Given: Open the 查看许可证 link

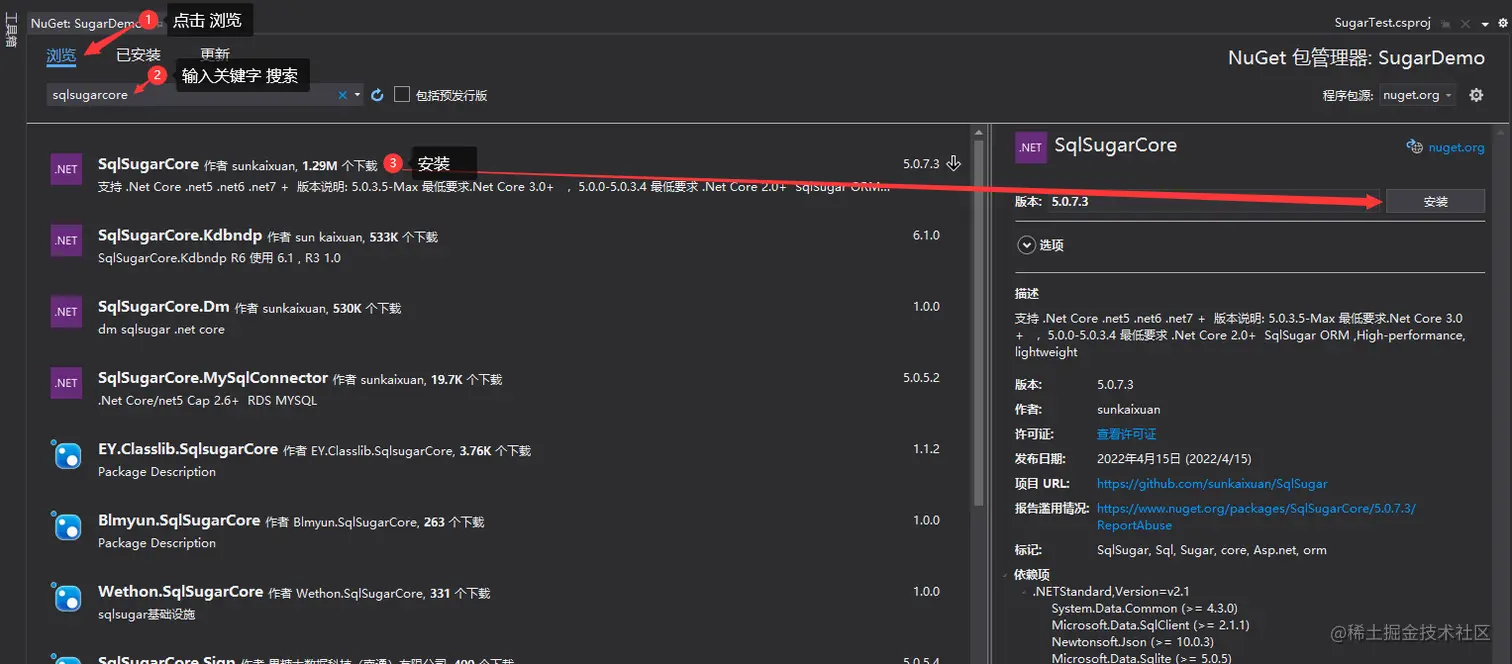Looking at the screenshot, I should click(x=1126, y=434).
